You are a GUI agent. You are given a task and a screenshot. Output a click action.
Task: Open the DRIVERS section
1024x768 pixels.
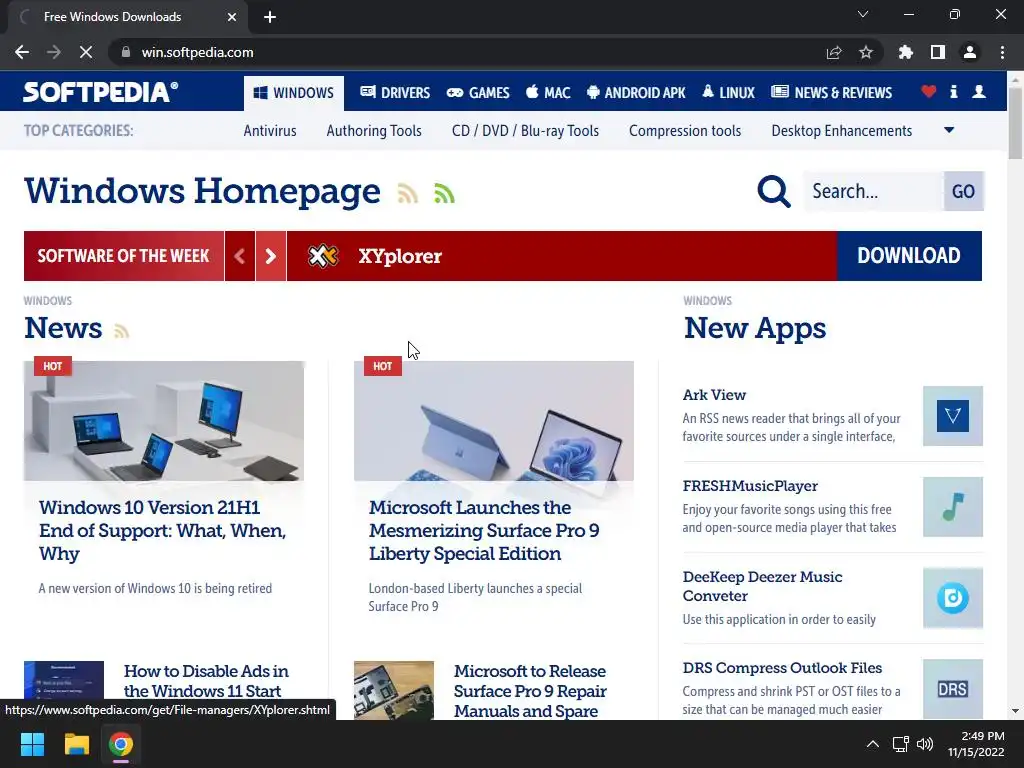pyautogui.click(x=395, y=93)
